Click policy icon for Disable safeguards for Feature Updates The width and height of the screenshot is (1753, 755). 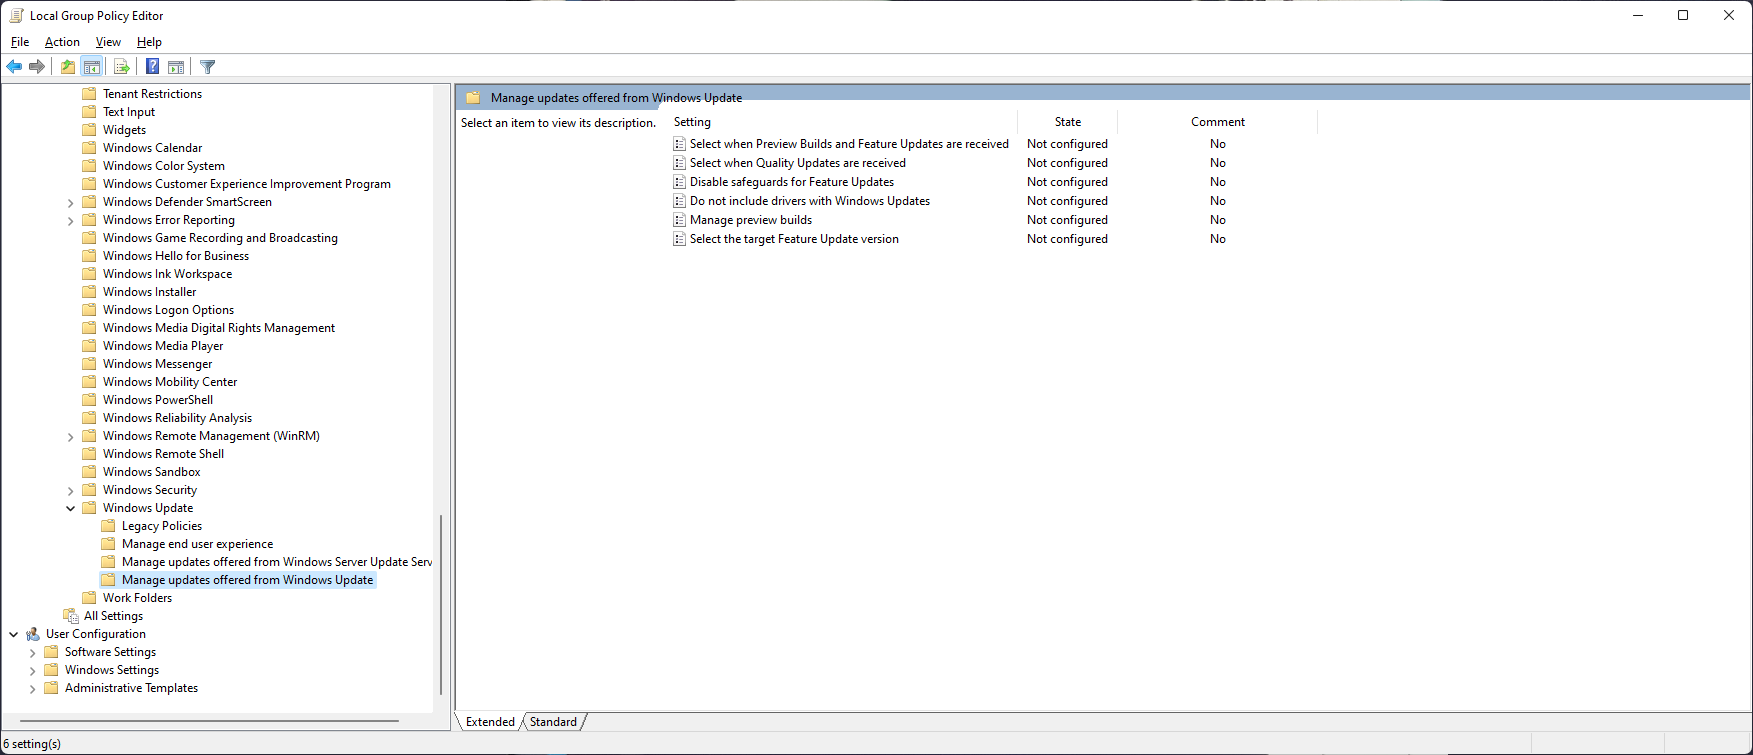pyautogui.click(x=679, y=182)
